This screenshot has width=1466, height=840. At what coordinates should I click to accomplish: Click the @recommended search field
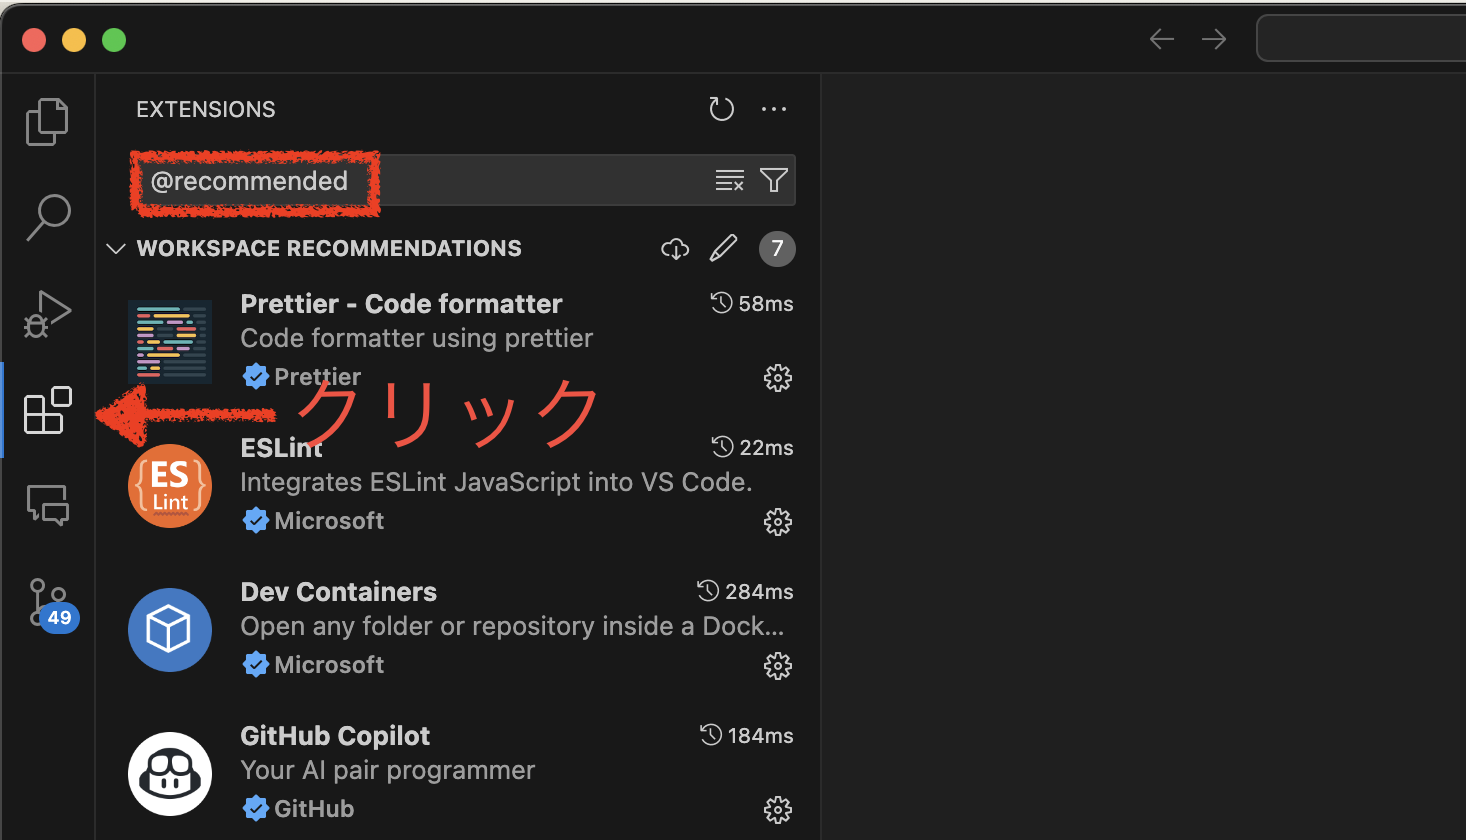tap(464, 180)
